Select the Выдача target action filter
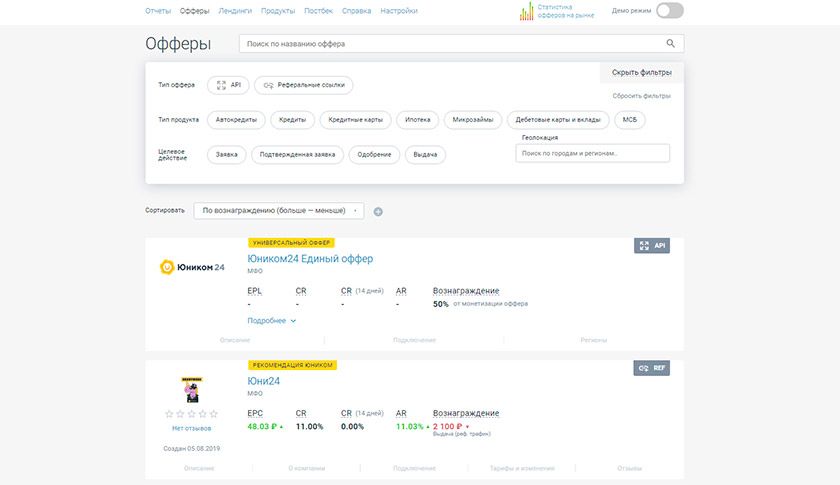Image resolution: width=840 pixels, height=485 pixels. pos(425,155)
